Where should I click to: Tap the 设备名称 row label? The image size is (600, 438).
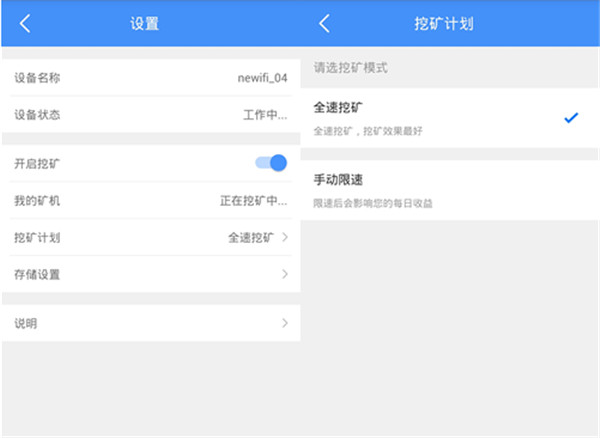37,78
